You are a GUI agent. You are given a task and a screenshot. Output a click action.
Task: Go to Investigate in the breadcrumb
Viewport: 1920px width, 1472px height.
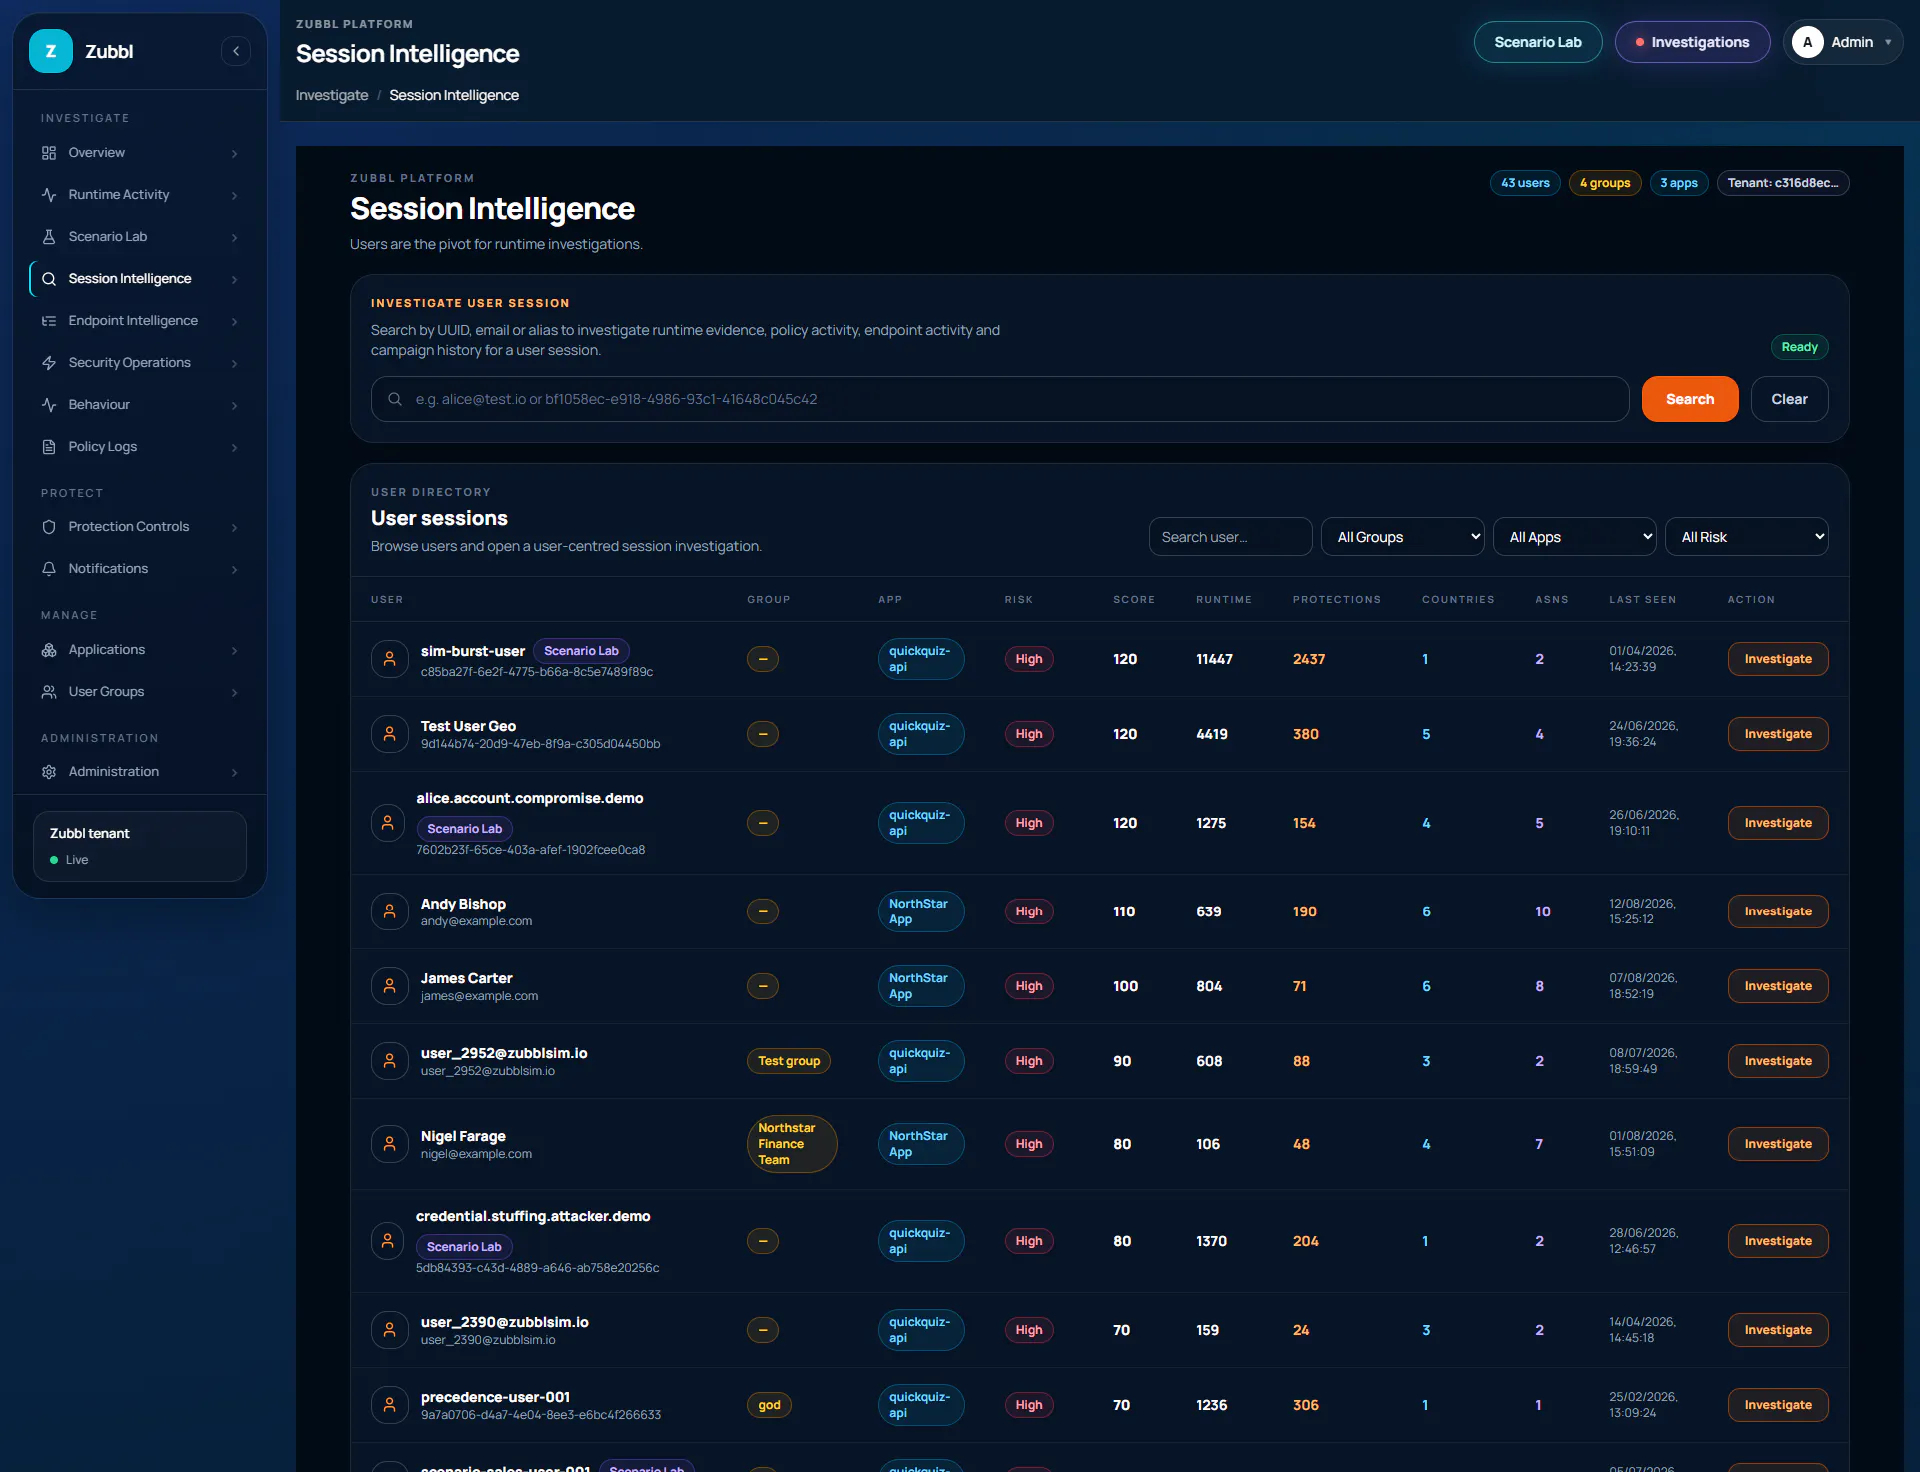[332, 95]
